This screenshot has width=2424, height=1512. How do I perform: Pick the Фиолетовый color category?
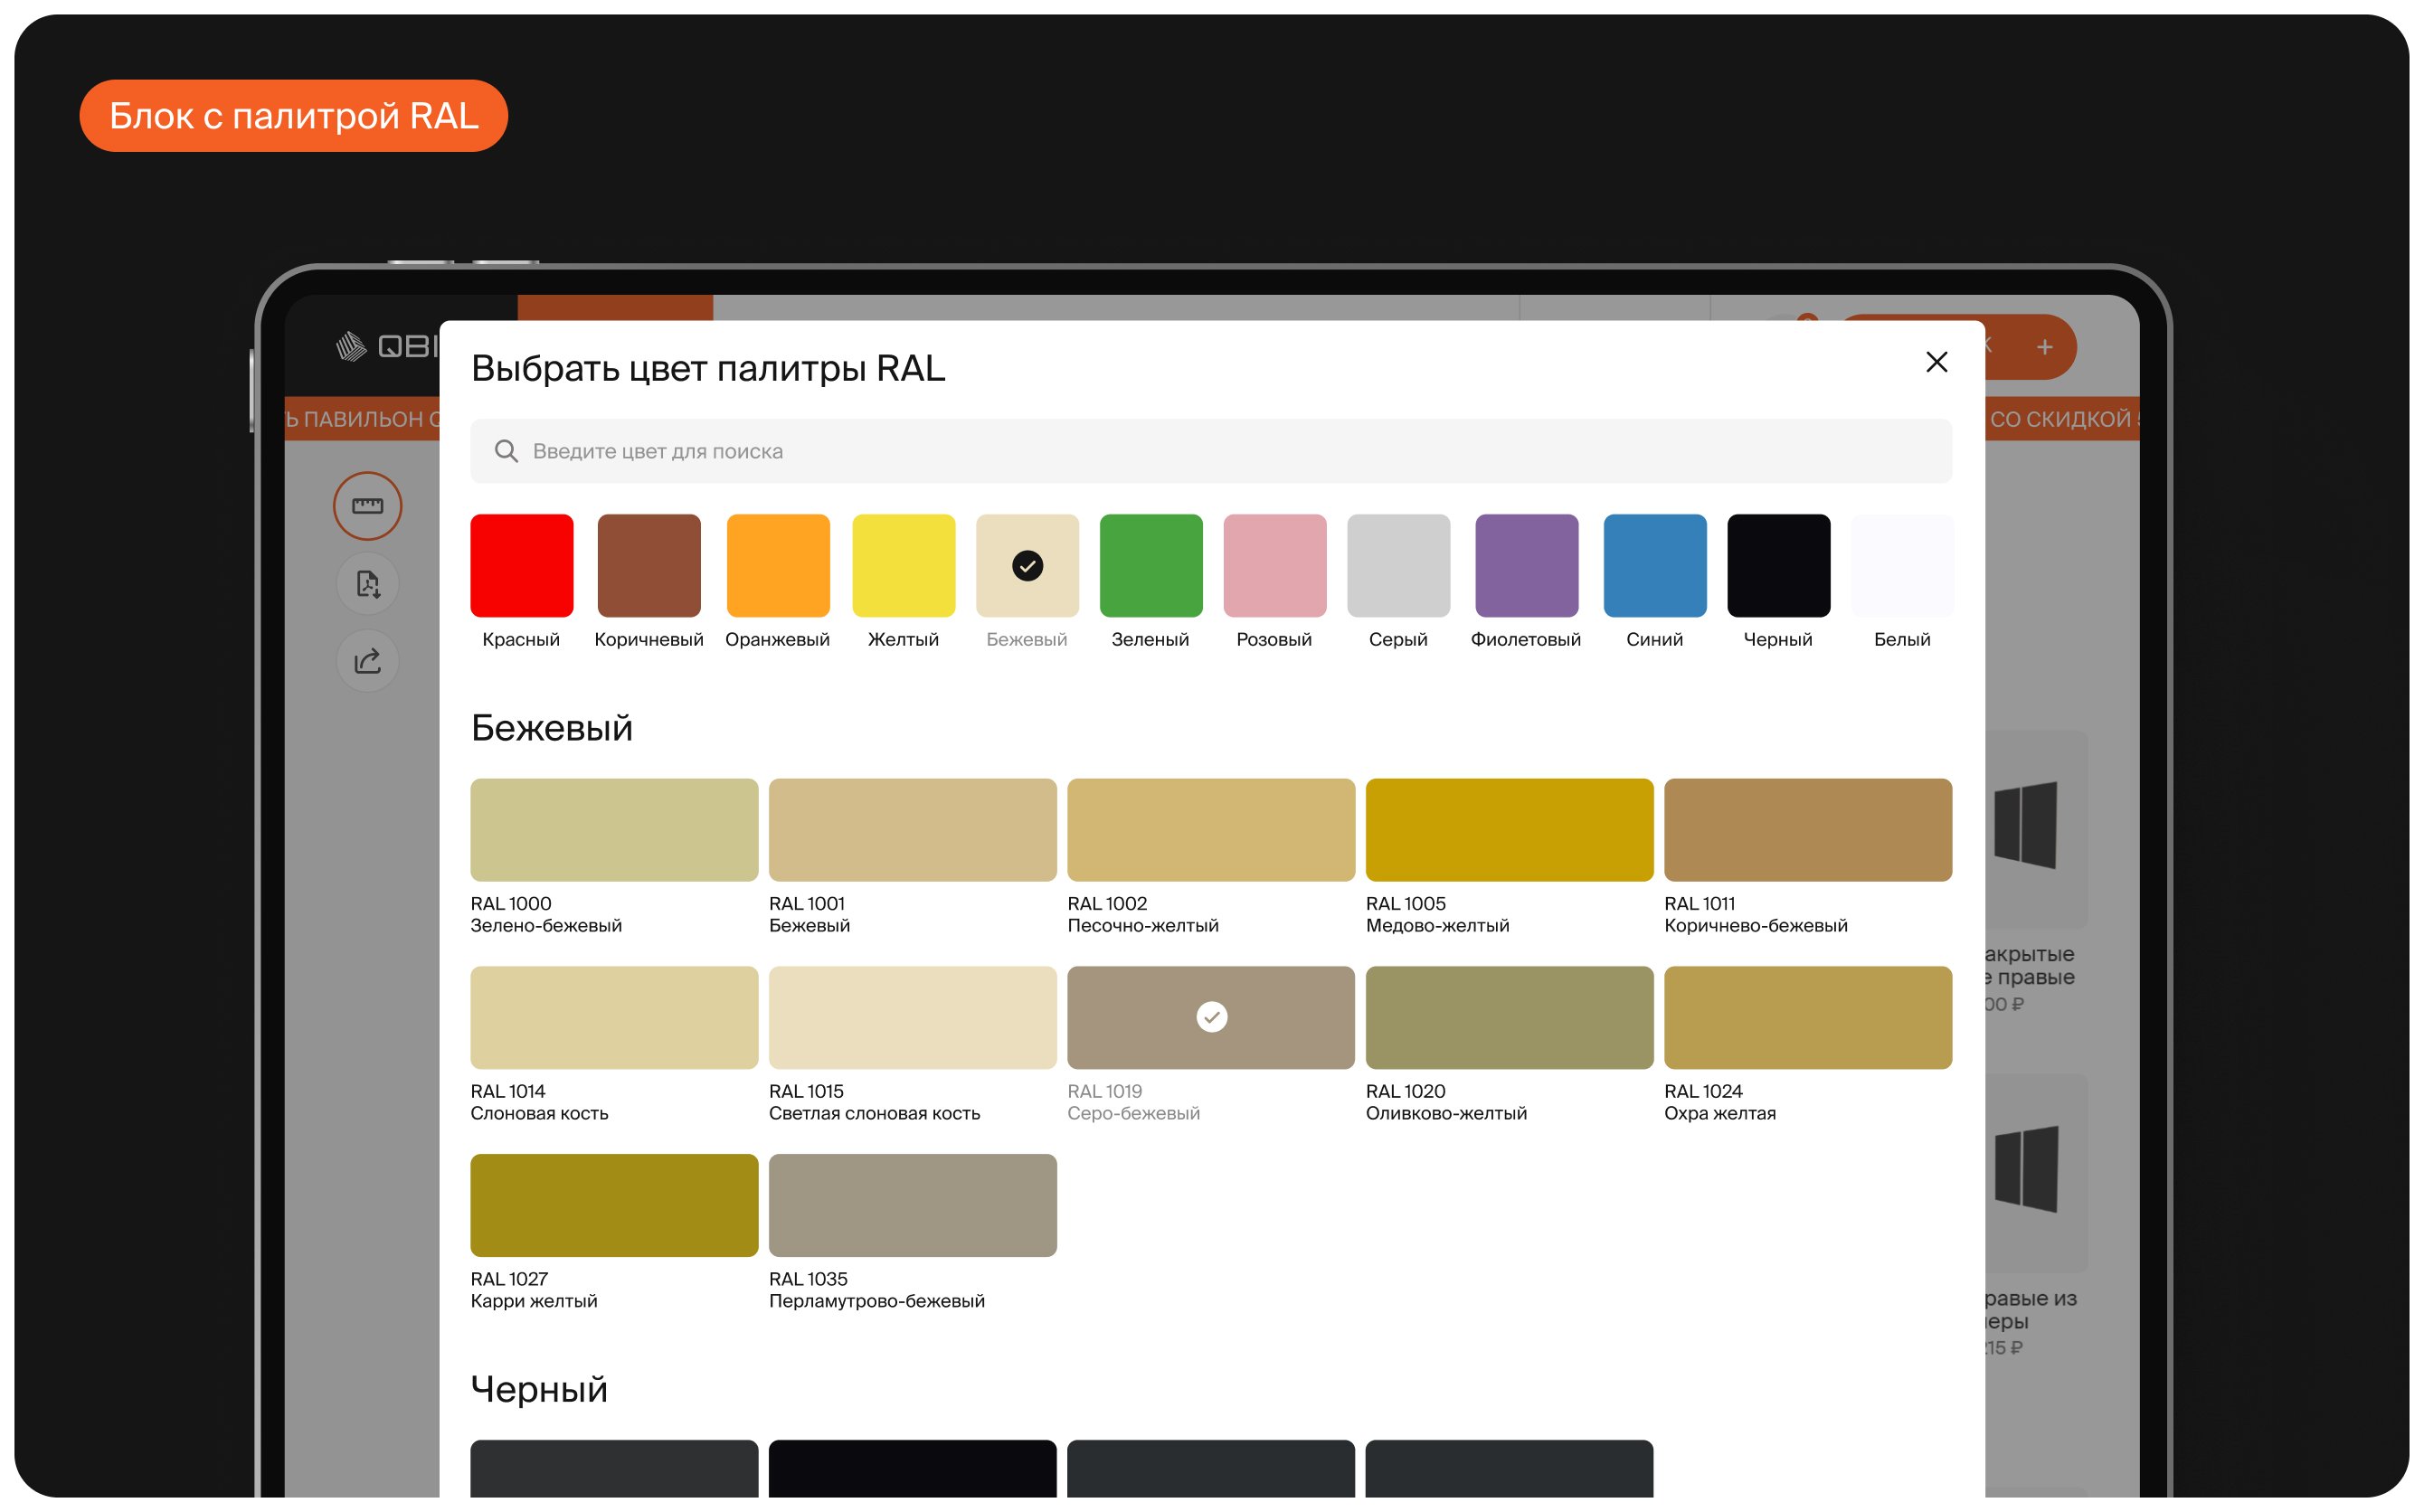point(1526,566)
